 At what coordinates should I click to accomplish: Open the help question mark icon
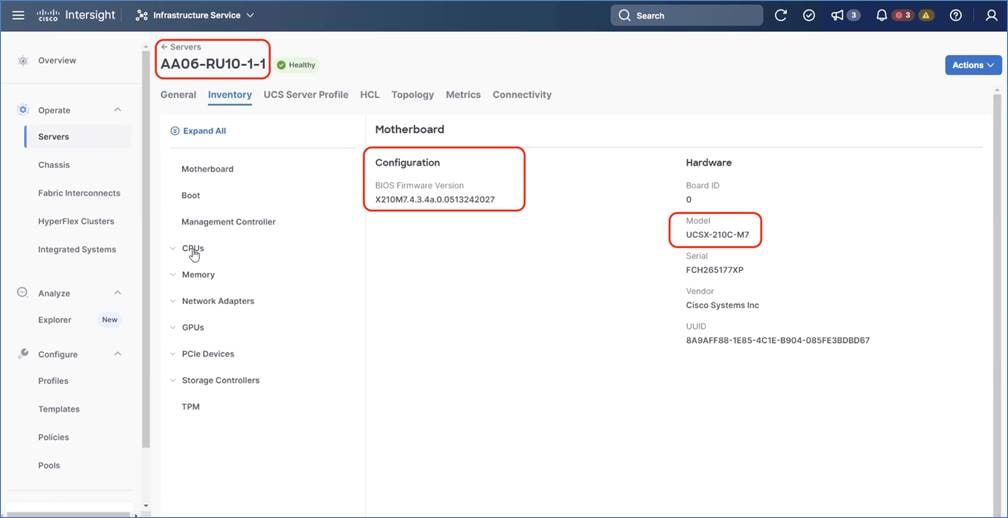click(x=956, y=15)
